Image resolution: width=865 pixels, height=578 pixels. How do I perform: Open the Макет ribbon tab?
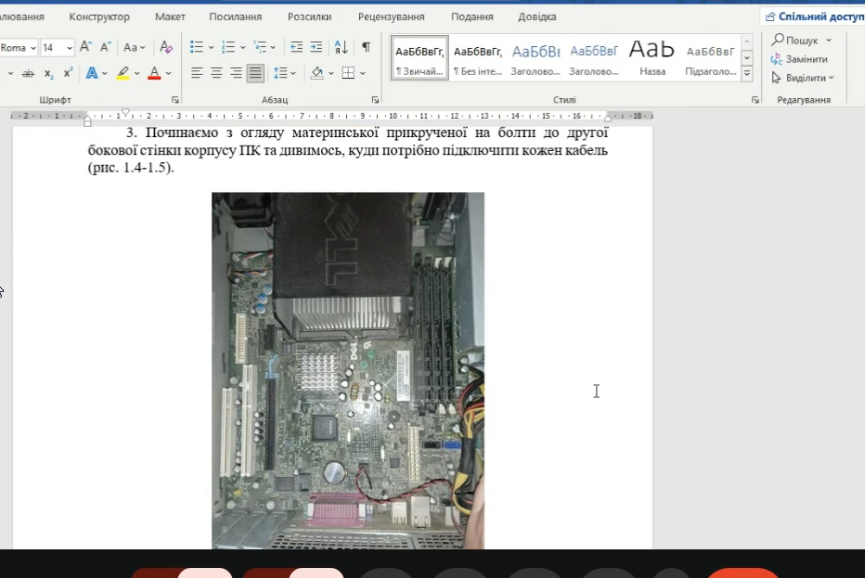click(x=170, y=17)
